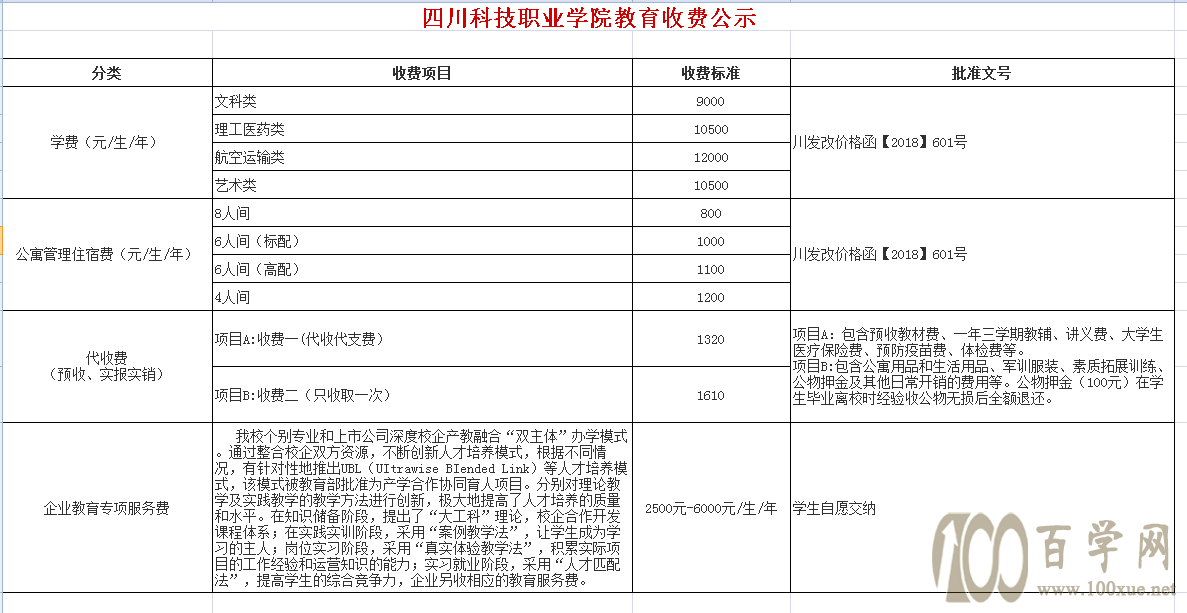Select the 学费（元/生/年） category cell
This screenshot has height=613, width=1187.
tap(107, 143)
